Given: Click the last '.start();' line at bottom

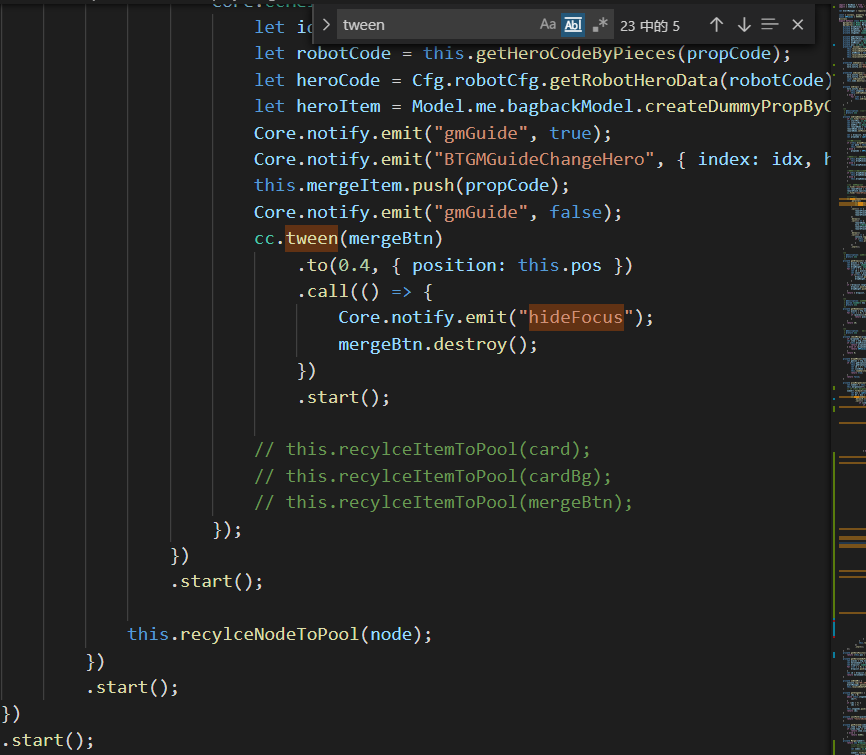Looking at the screenshot, I should pyautogui.click(x=48, y=740).
